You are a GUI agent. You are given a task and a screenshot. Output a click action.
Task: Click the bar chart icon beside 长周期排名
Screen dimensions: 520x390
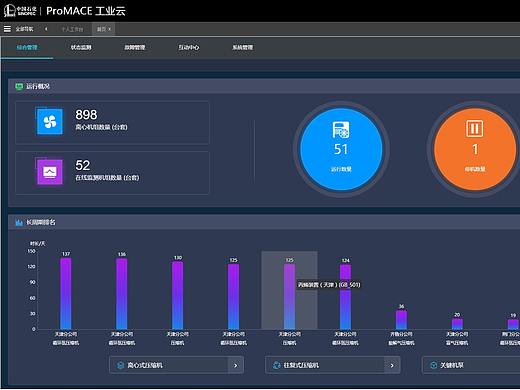tap(19, 222)
